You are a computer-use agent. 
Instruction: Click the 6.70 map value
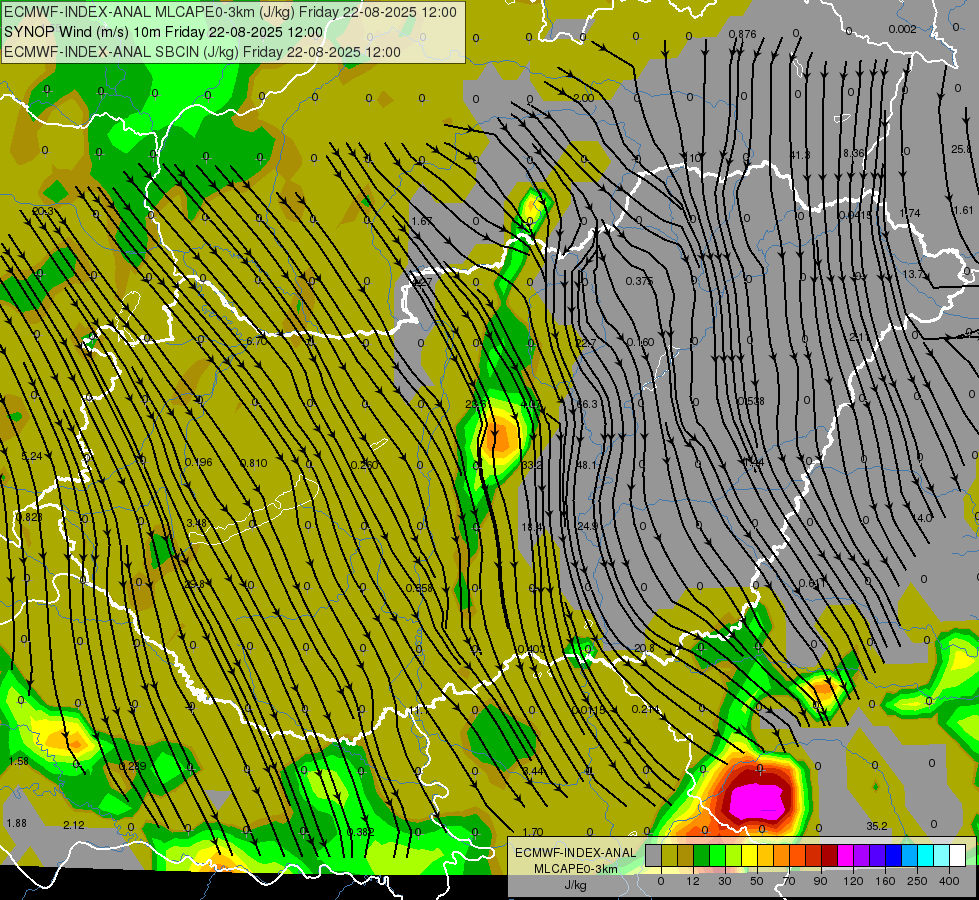coord(257,341)
